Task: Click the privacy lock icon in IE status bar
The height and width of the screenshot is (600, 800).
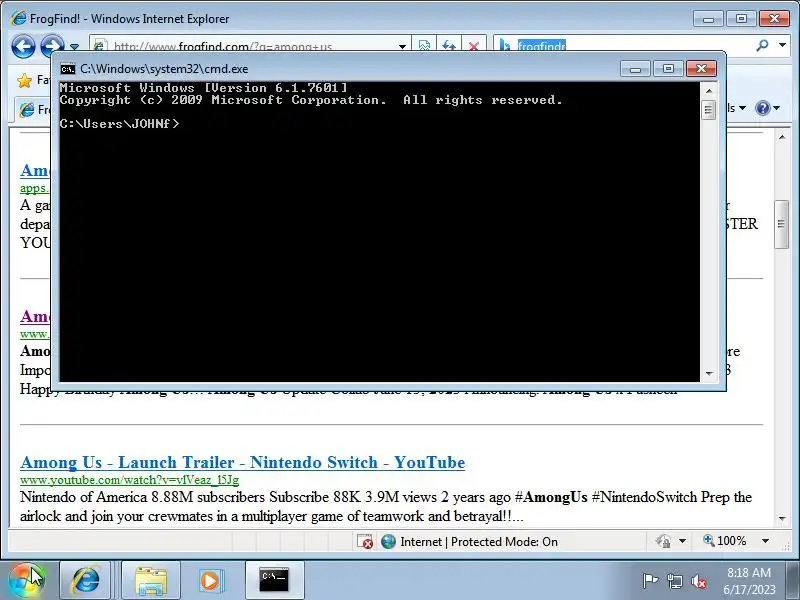Action: pos(663,541)
